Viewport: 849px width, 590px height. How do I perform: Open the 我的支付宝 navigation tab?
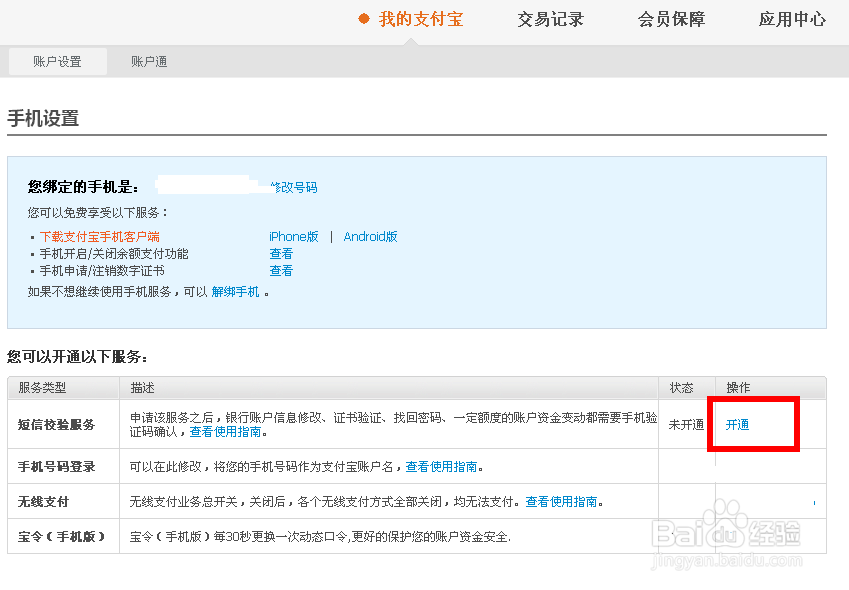pos(421,19)
